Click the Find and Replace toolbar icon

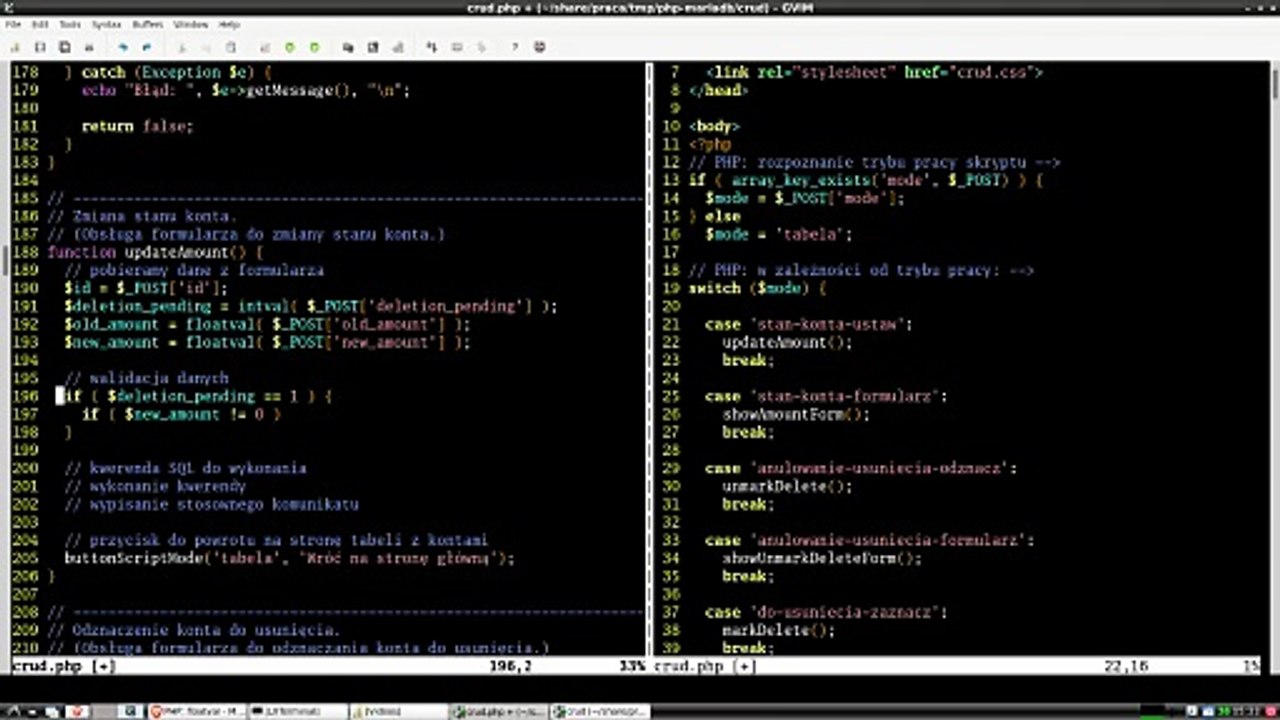(x=265, y=47)
